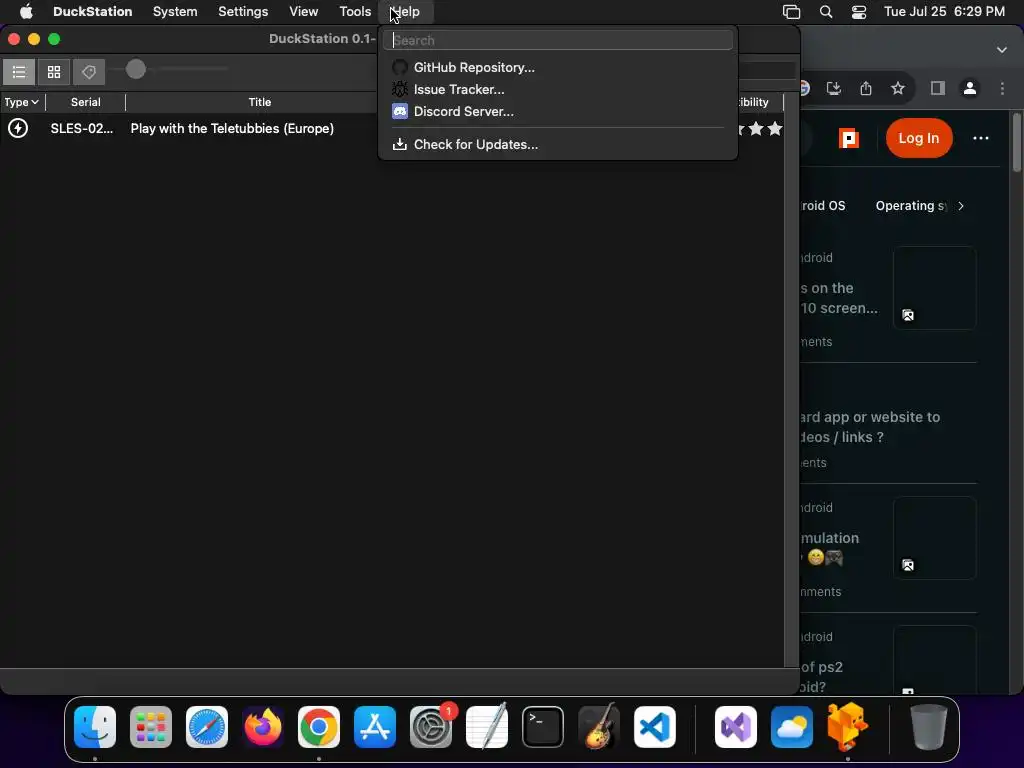The width and height of the screenshot is (1024, 768).
Task: Select the Operating s... topic tab
Action: click(911, 206)
